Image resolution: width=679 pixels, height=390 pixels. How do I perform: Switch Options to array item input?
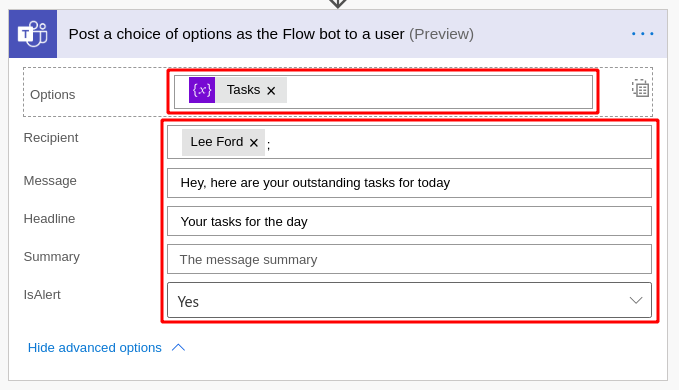[640, 88]
